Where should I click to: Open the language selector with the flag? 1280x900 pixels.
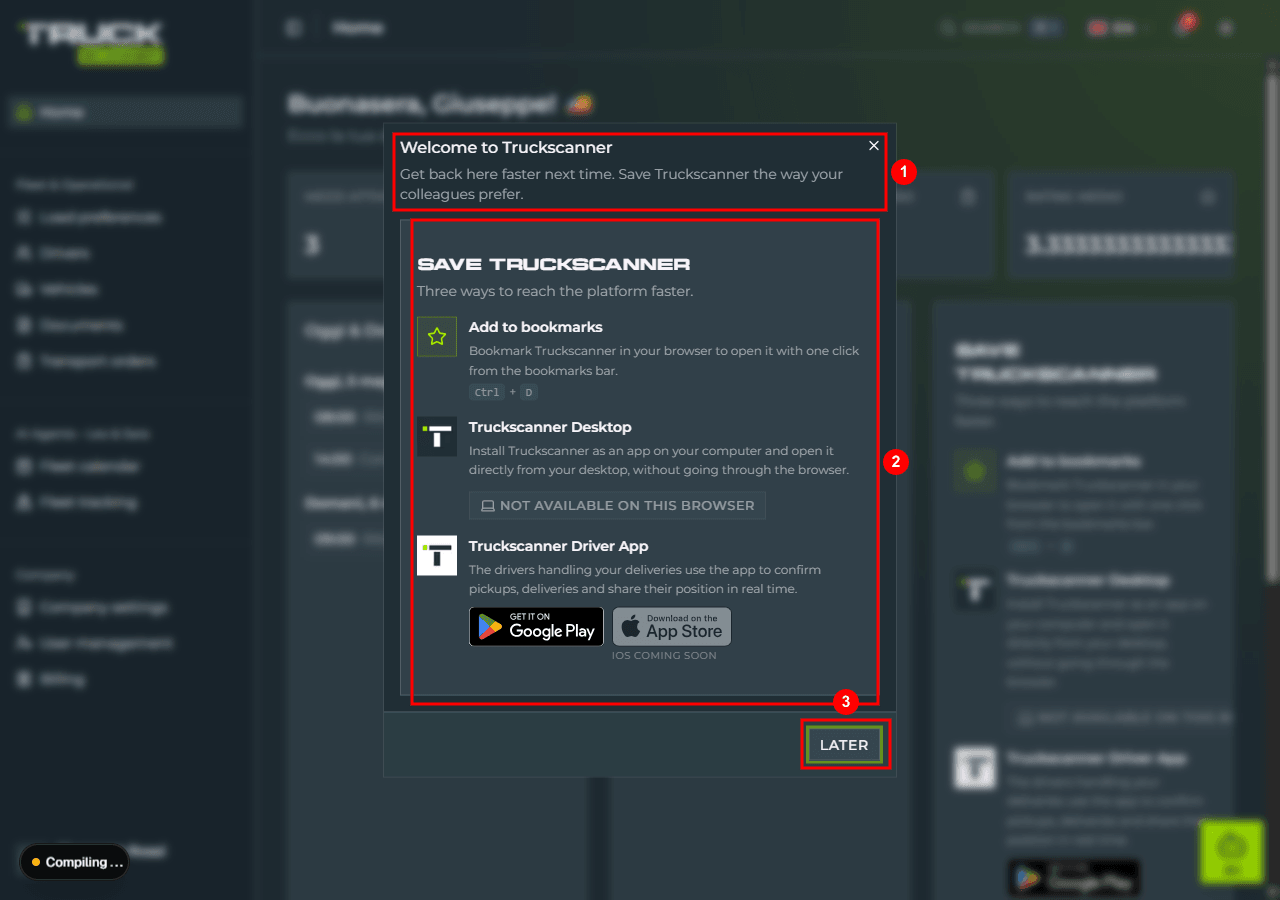click(1117, 28)
